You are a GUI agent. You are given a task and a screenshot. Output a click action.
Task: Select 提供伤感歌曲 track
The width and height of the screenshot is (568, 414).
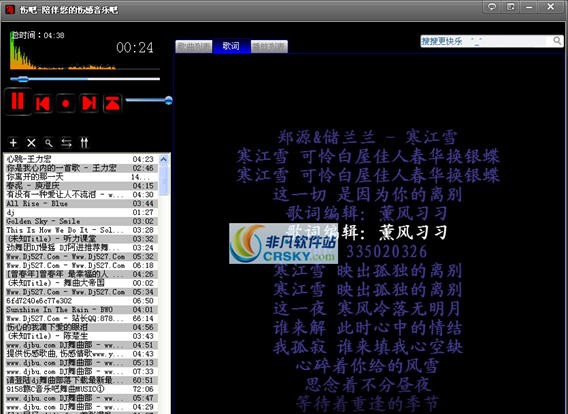(x=81, y=354)
